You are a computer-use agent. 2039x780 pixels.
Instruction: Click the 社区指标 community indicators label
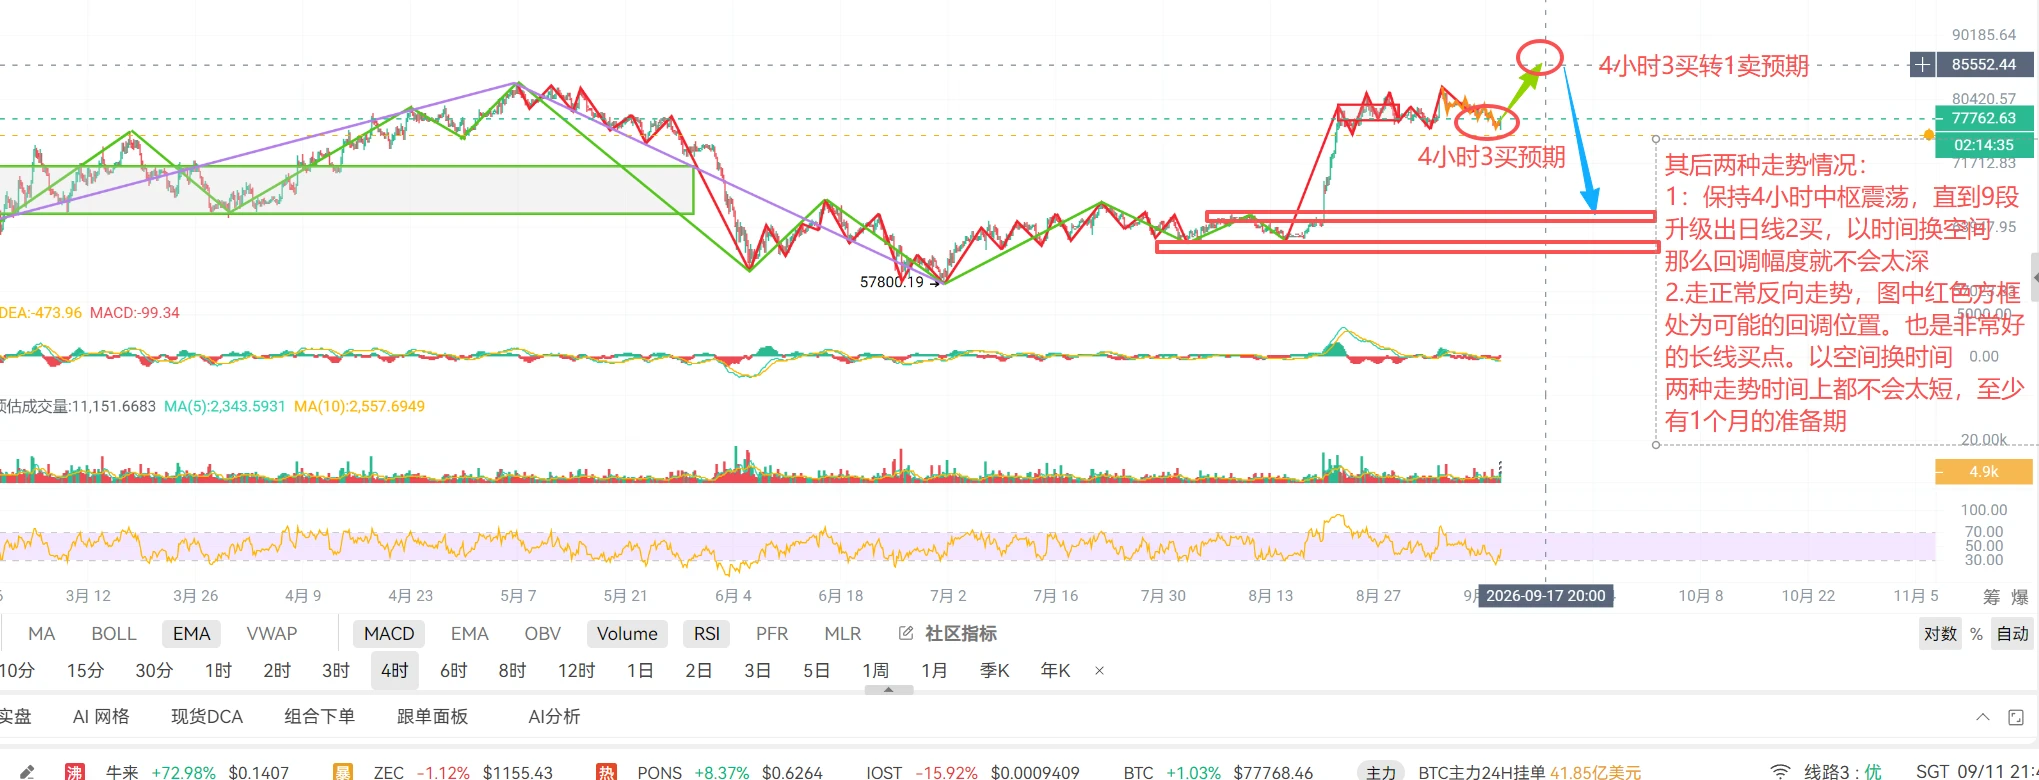coord(960,634)
